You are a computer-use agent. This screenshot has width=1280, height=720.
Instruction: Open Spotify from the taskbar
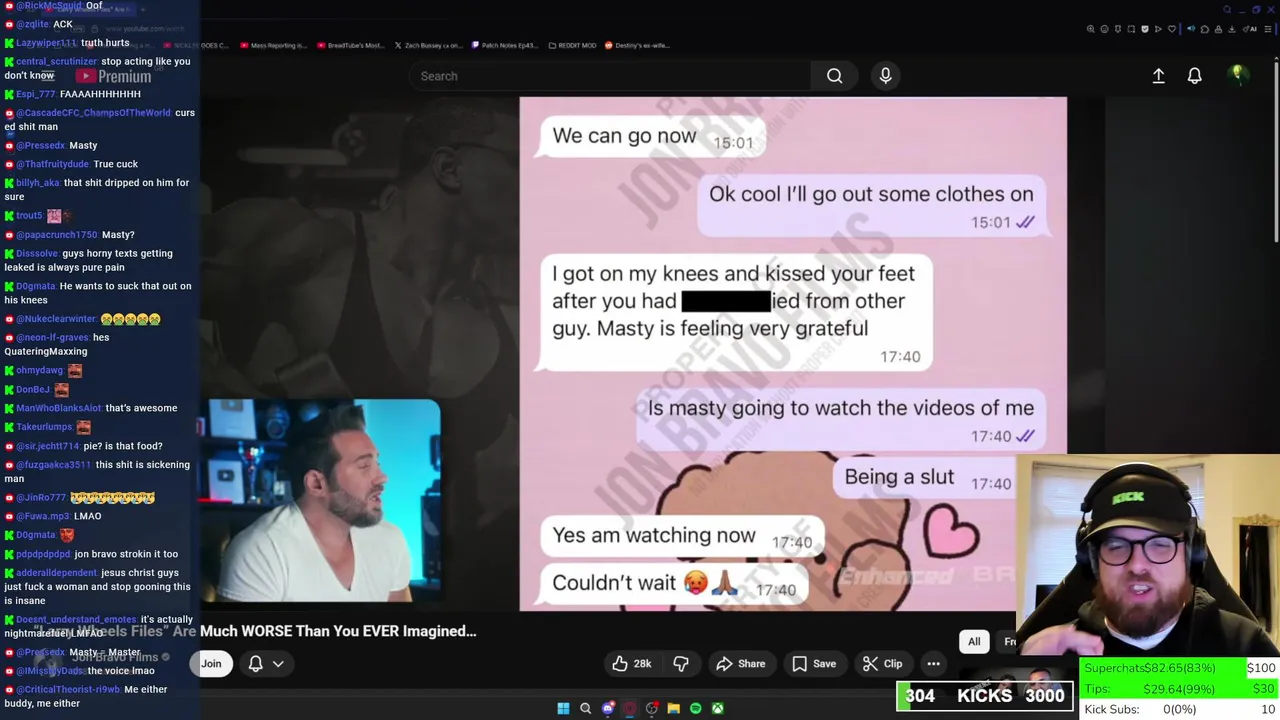[695, 708]
